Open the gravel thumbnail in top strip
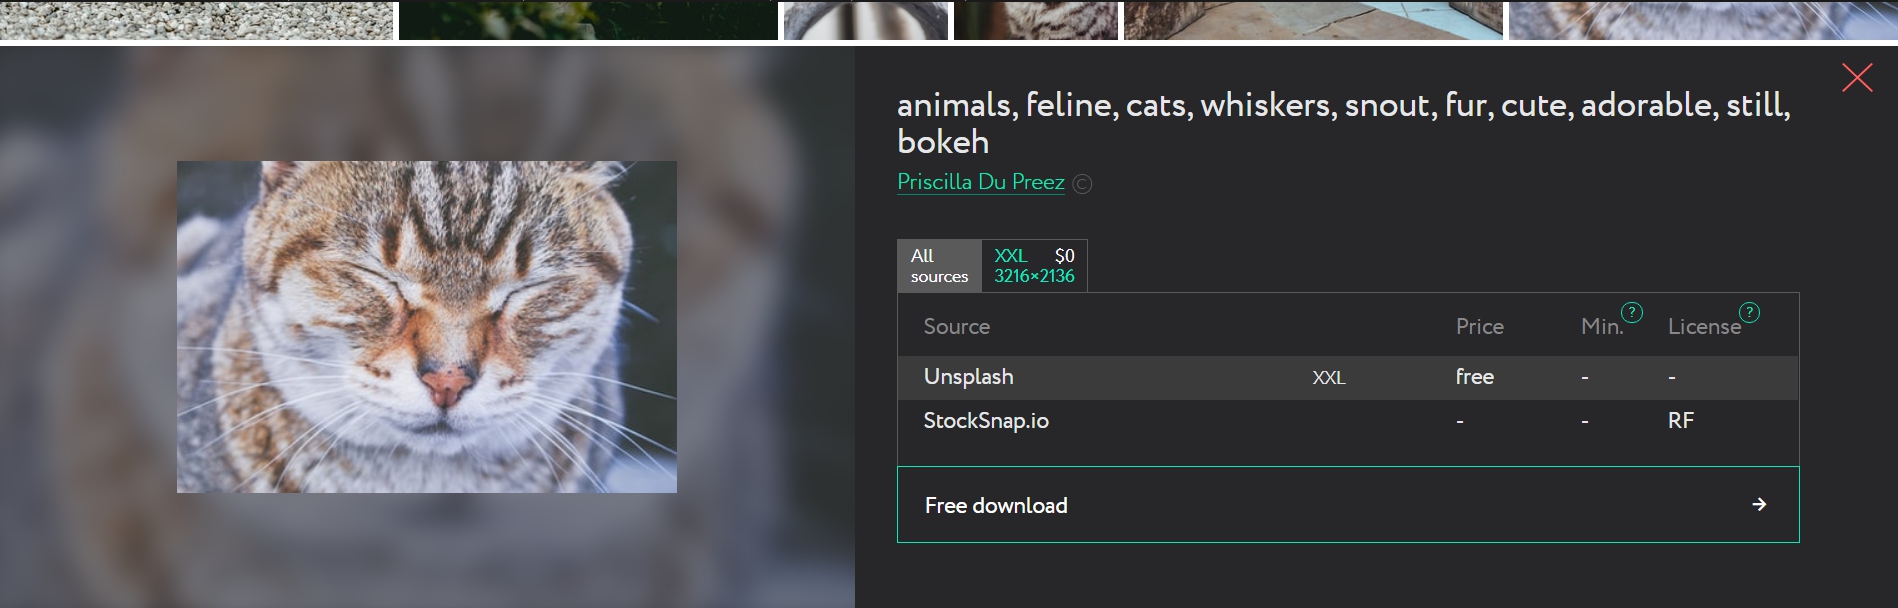This screenshot has height=608, width=1898. pos(196,20)
